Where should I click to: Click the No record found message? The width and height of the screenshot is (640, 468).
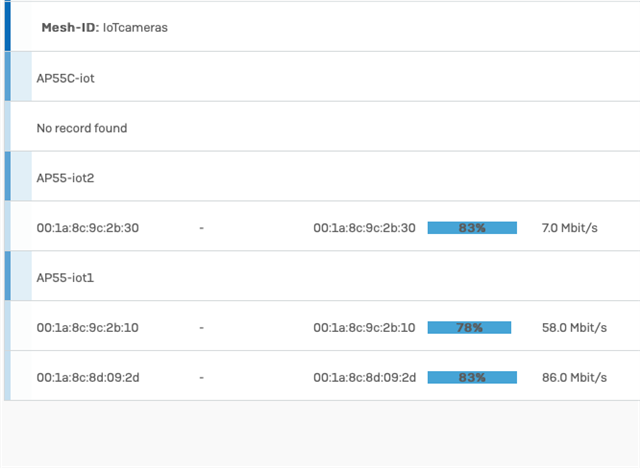pyautogui.click(x=82, y=128)
